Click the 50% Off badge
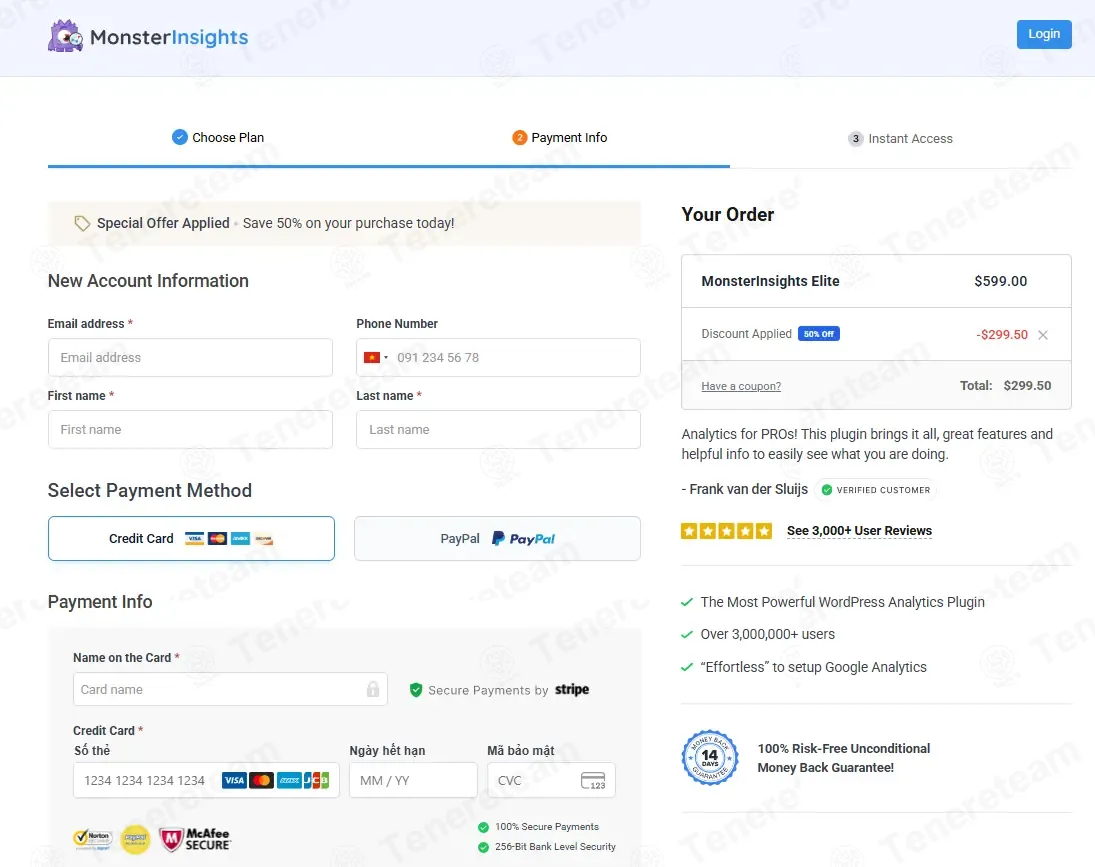 (818, 334)
